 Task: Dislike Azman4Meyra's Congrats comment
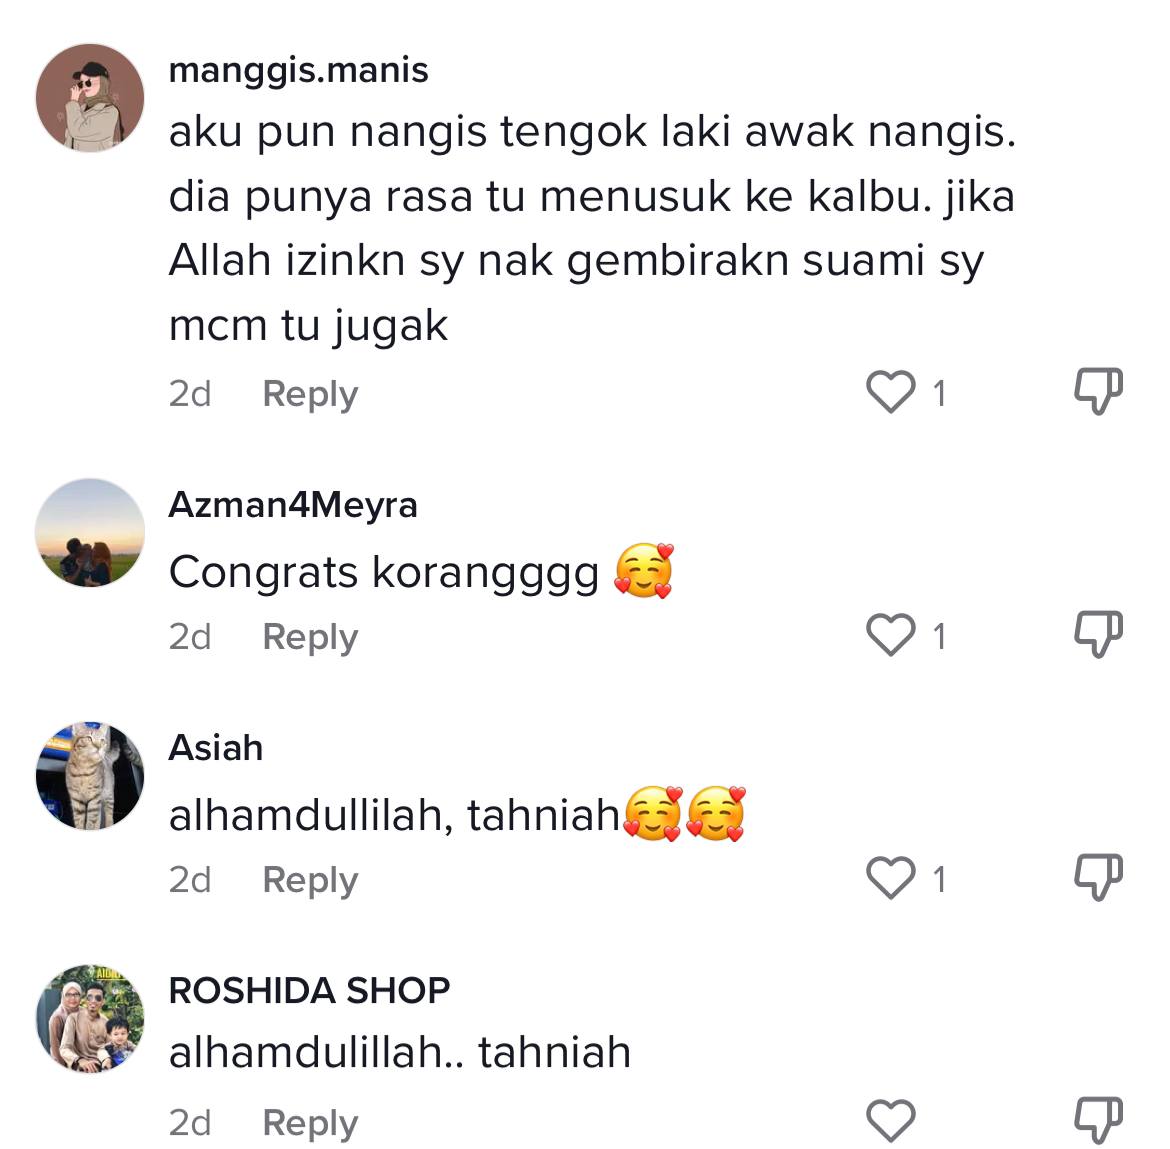[x=1098, y=635]
